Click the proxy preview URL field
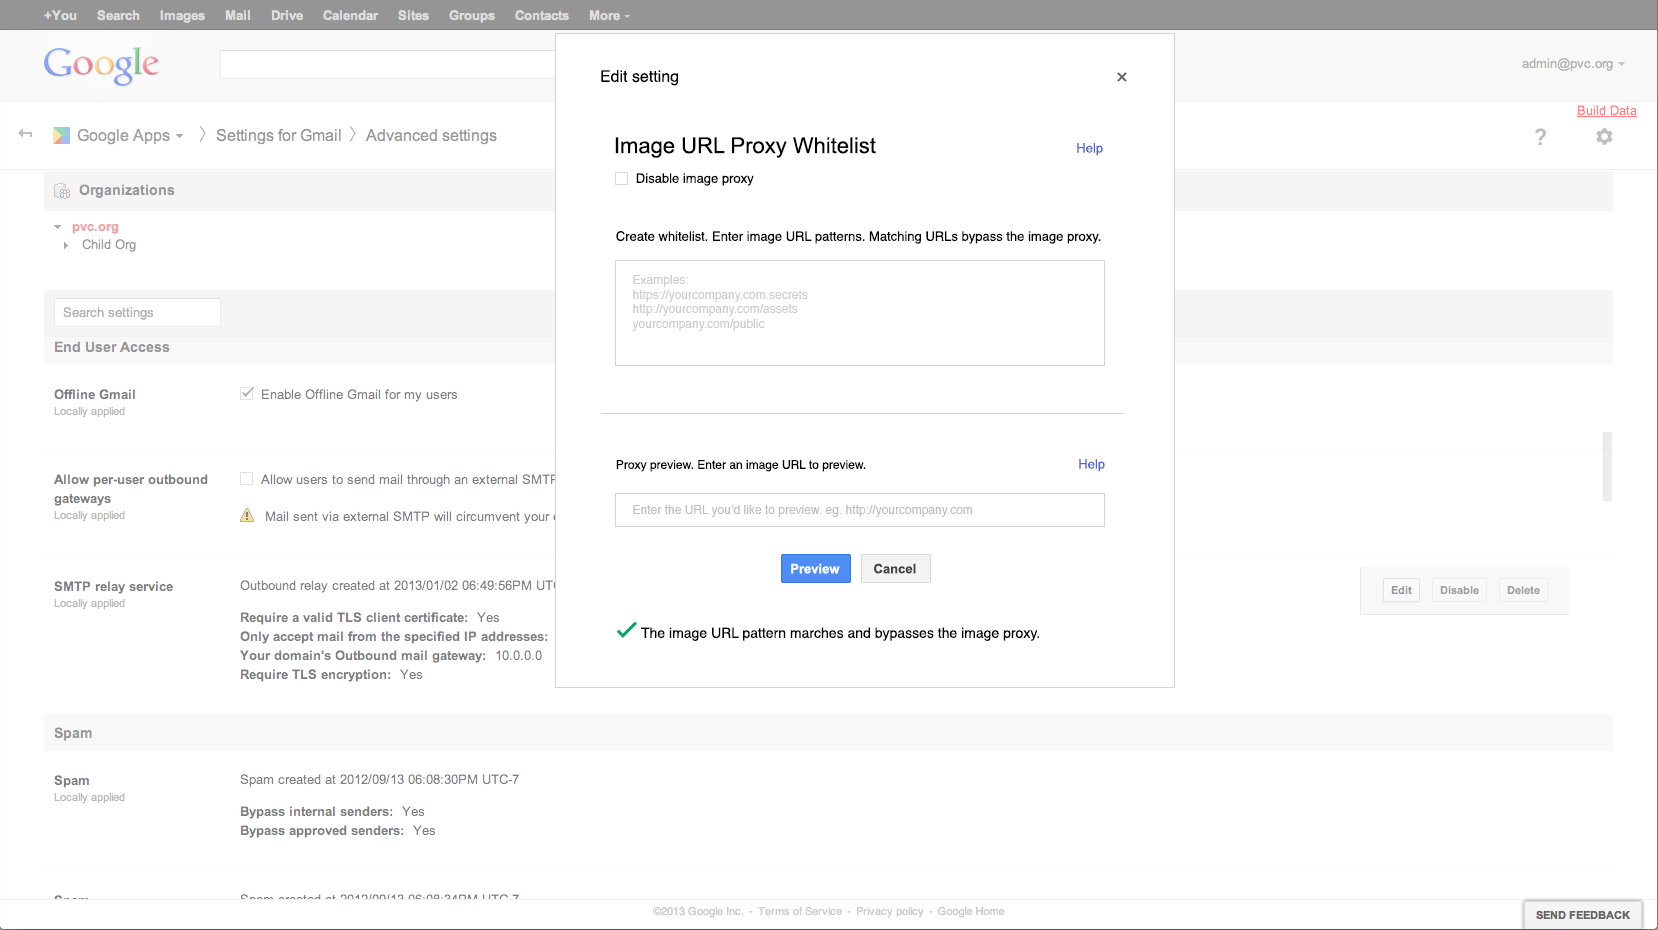Viewport: 1658px width, 930px height. 860,510
